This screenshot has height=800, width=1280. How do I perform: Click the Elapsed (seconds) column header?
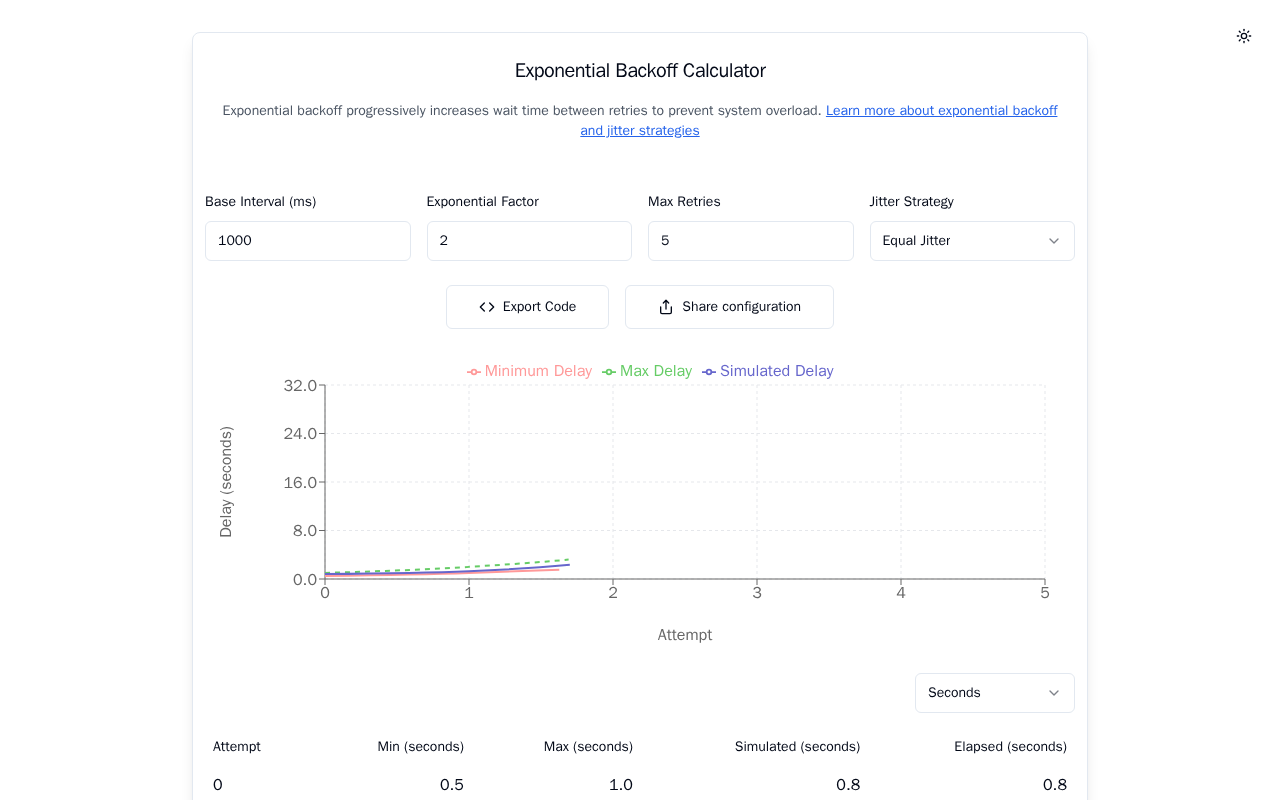tap(1010, 747)
